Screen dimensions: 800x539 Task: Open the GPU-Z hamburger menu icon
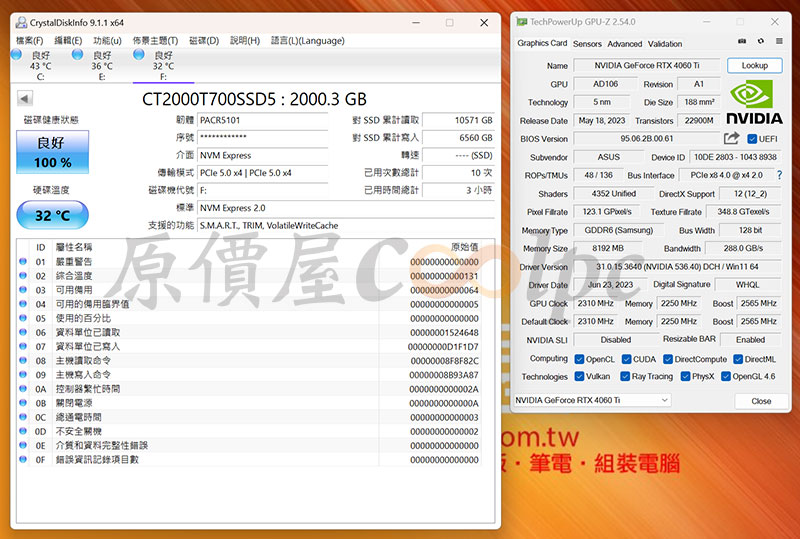(777, 42)
